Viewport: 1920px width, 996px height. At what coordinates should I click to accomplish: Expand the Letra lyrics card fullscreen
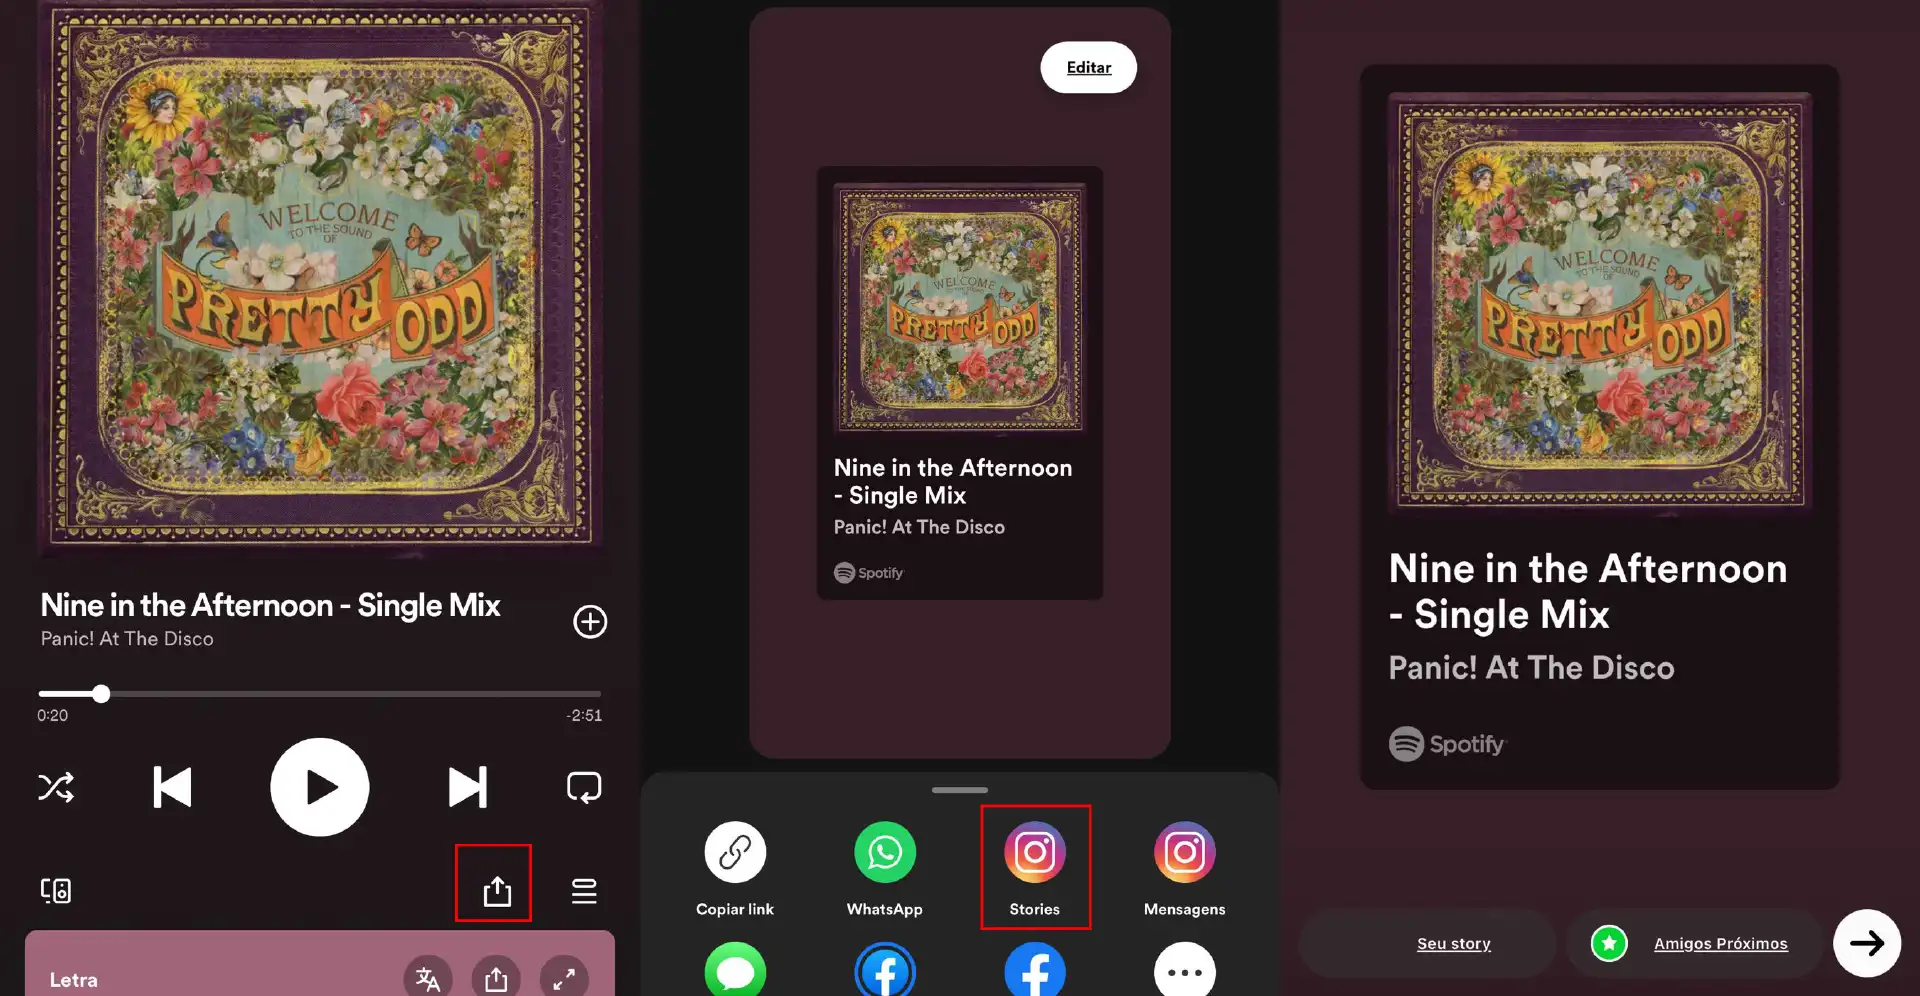564,978
